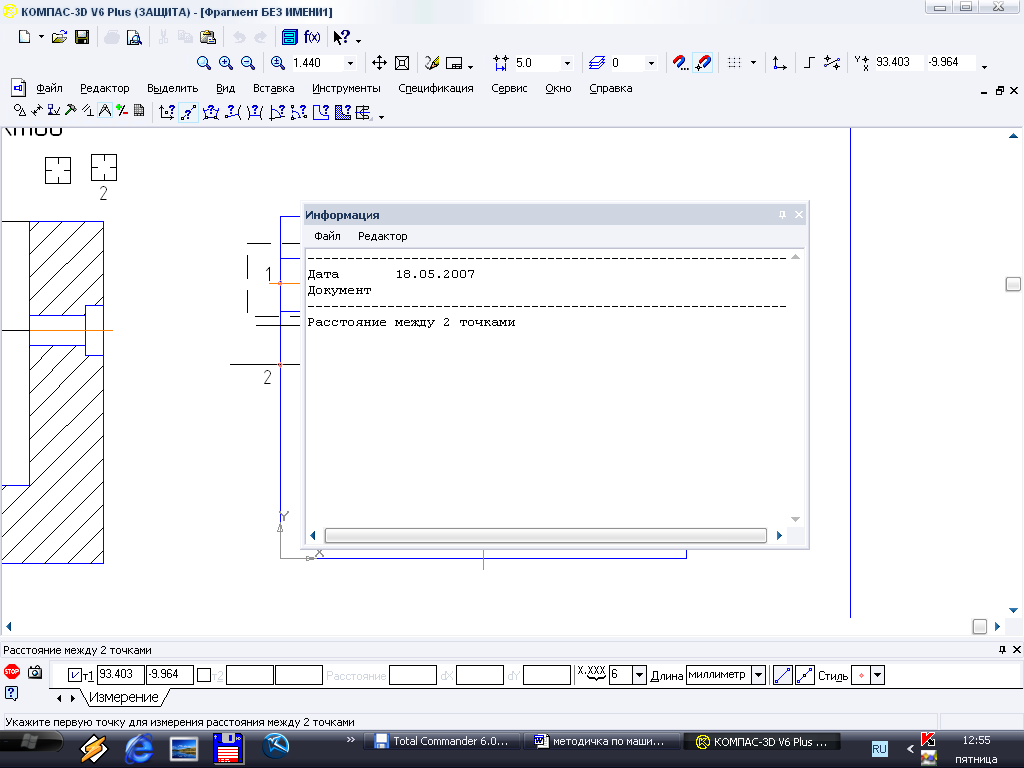Select the Angle measurement tool

click(277, 112)
